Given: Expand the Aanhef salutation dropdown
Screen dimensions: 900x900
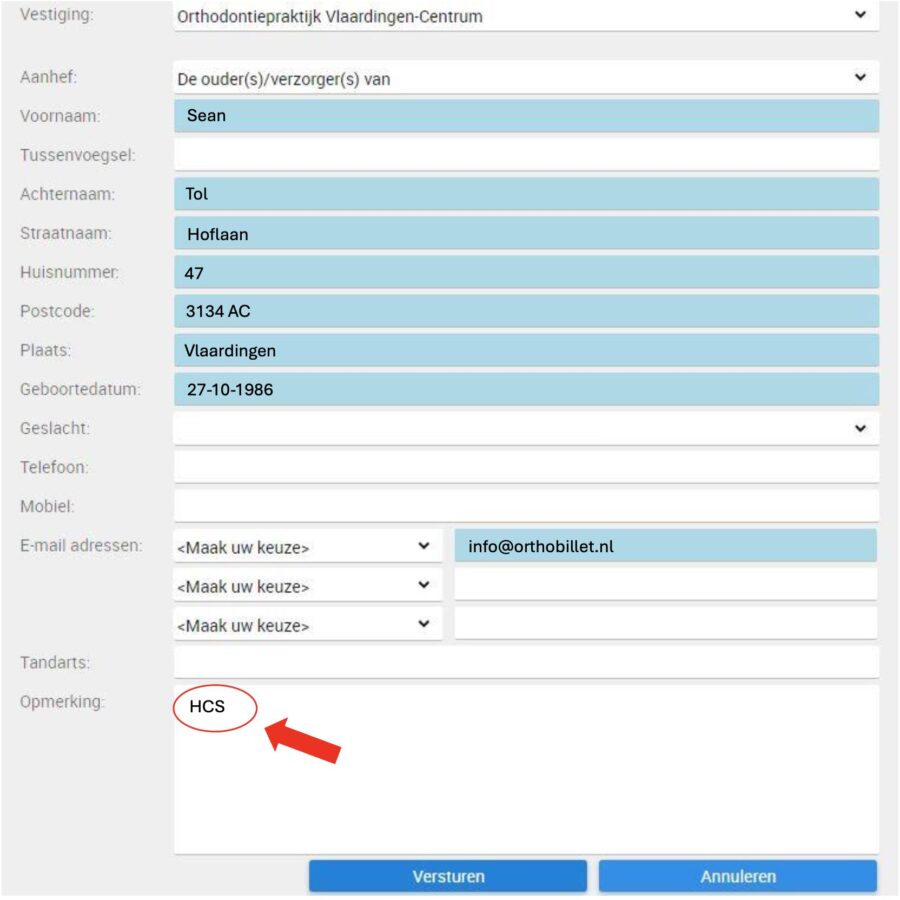Looking at the screenshot, I should point(526,78).
